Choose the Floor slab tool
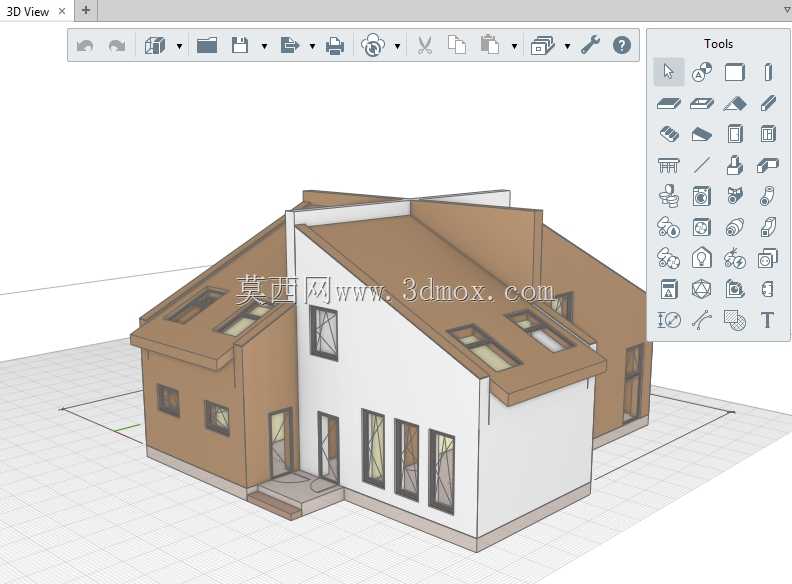The width and height of the screenshot is (792, 584). pyautogui.click(x=669, y=104)
